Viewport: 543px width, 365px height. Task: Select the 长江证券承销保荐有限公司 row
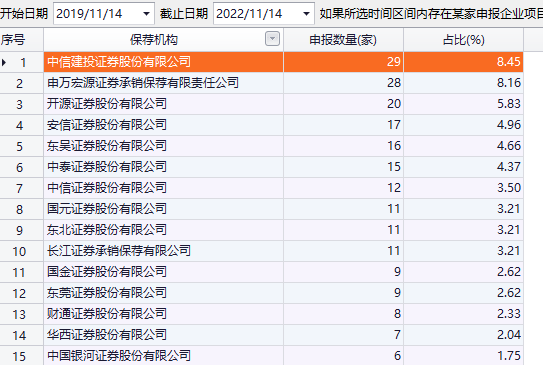click(x=261, y=251)
